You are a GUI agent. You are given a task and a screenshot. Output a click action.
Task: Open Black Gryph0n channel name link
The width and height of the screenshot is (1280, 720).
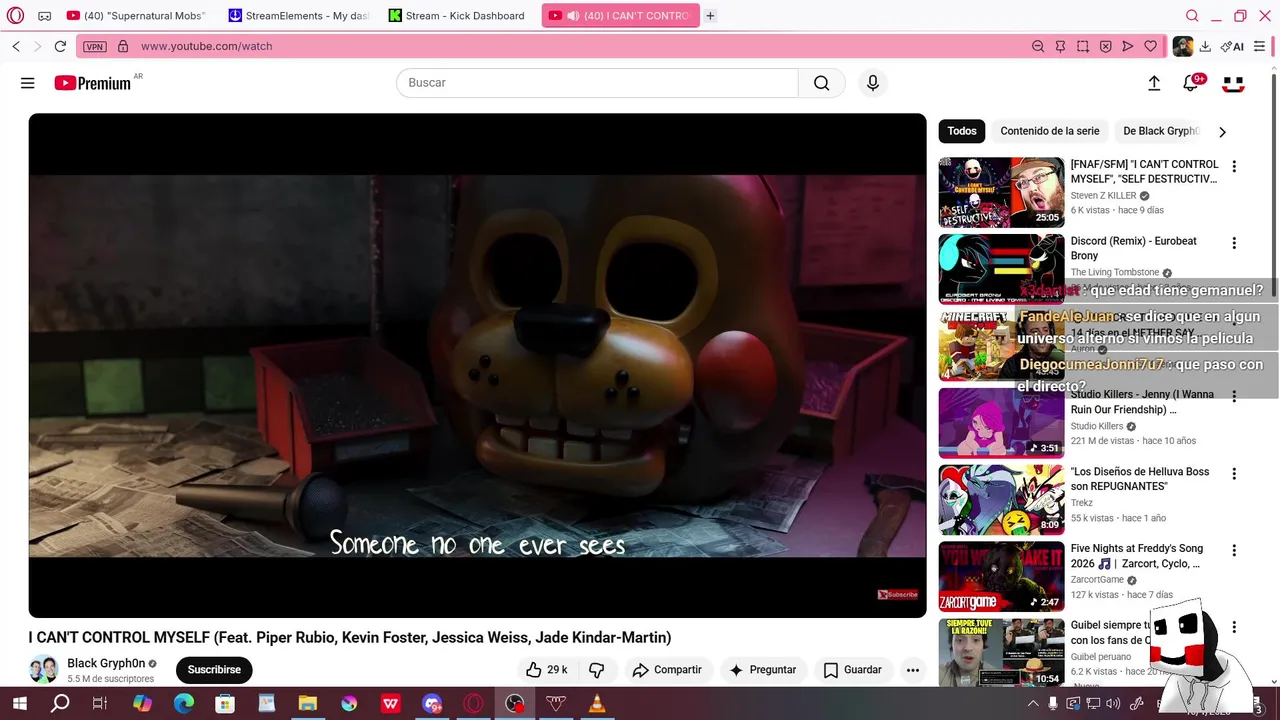pyautogui.click(x=106, y=663)
